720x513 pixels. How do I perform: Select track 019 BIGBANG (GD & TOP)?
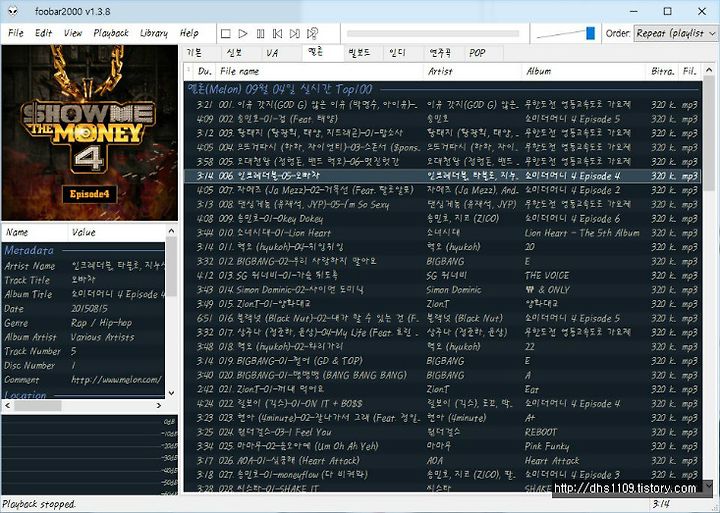[443, 361]
